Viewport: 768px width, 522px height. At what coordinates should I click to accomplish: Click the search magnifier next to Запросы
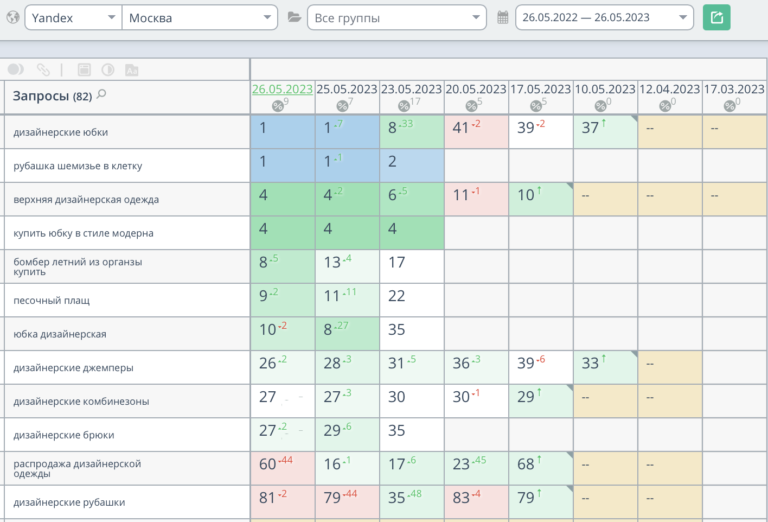tap(101, 95)
